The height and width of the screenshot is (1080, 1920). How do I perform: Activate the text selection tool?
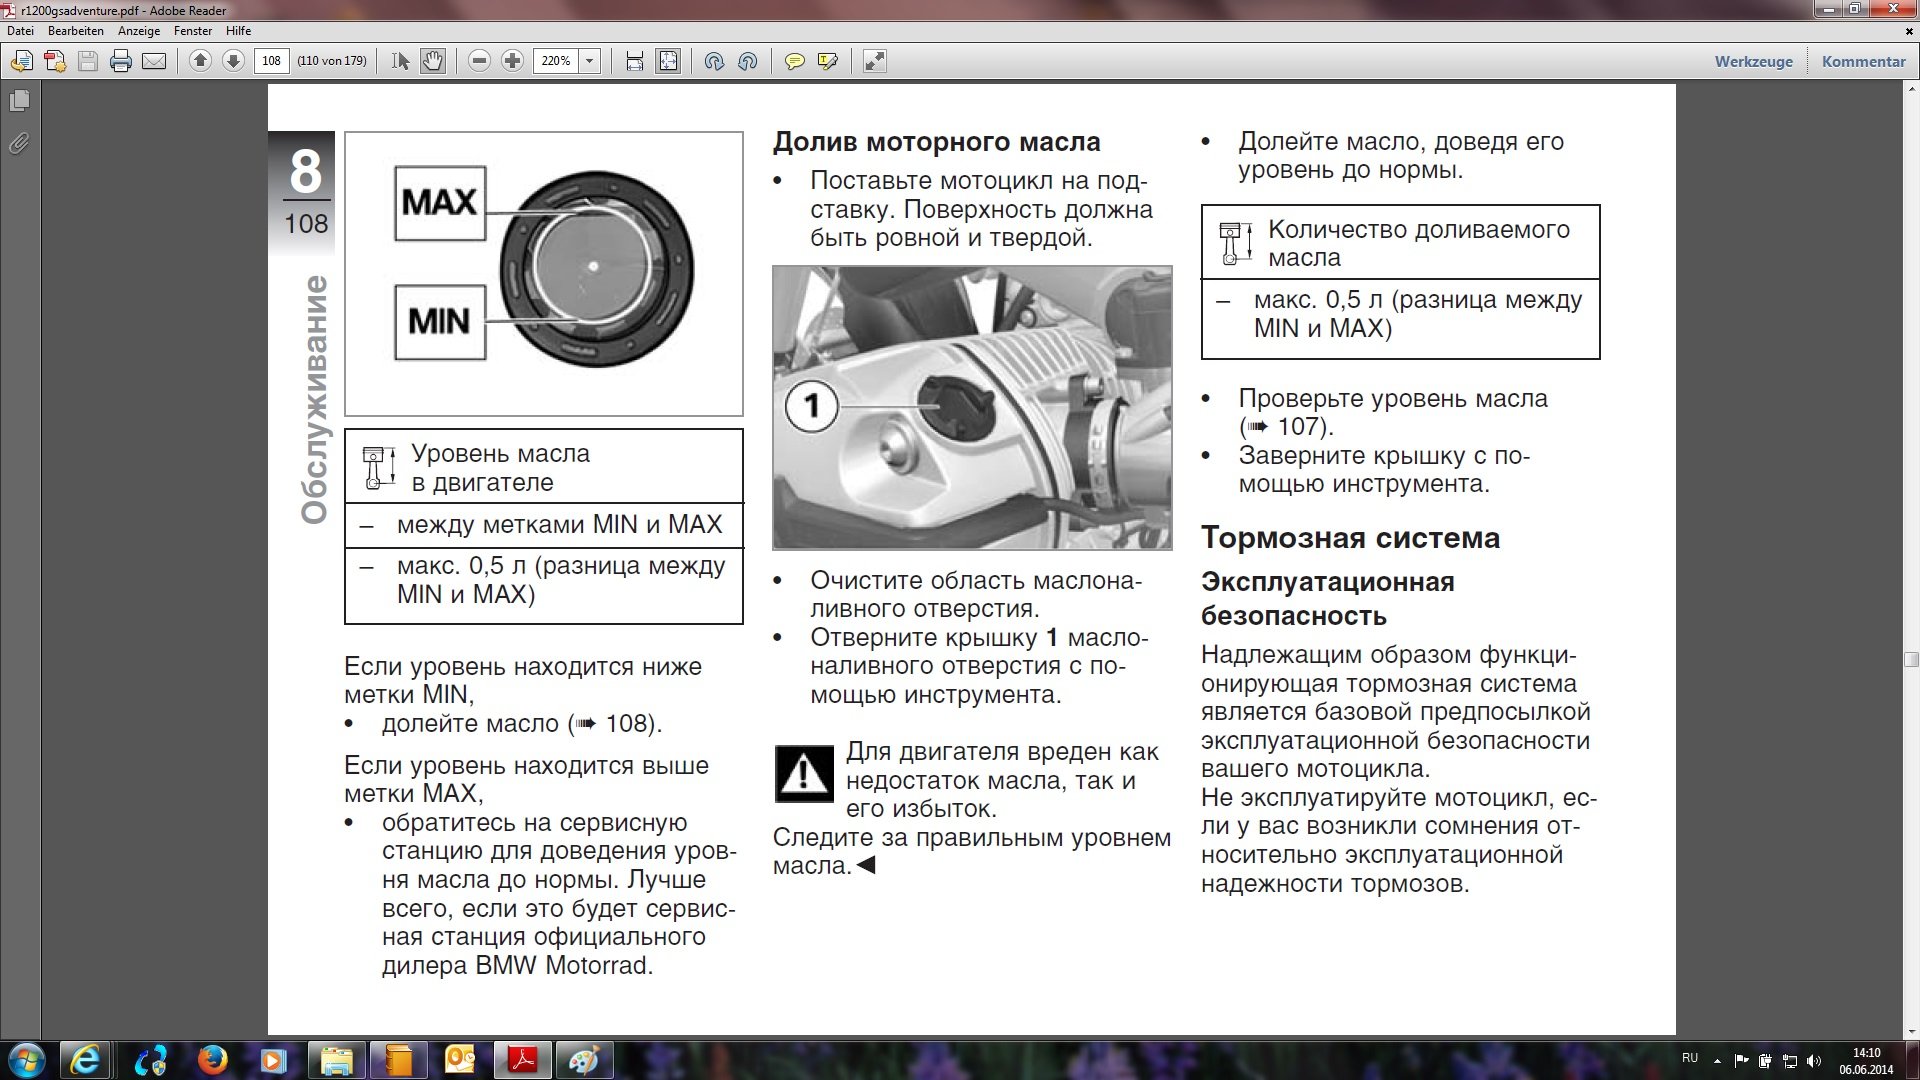coord(401,61)
